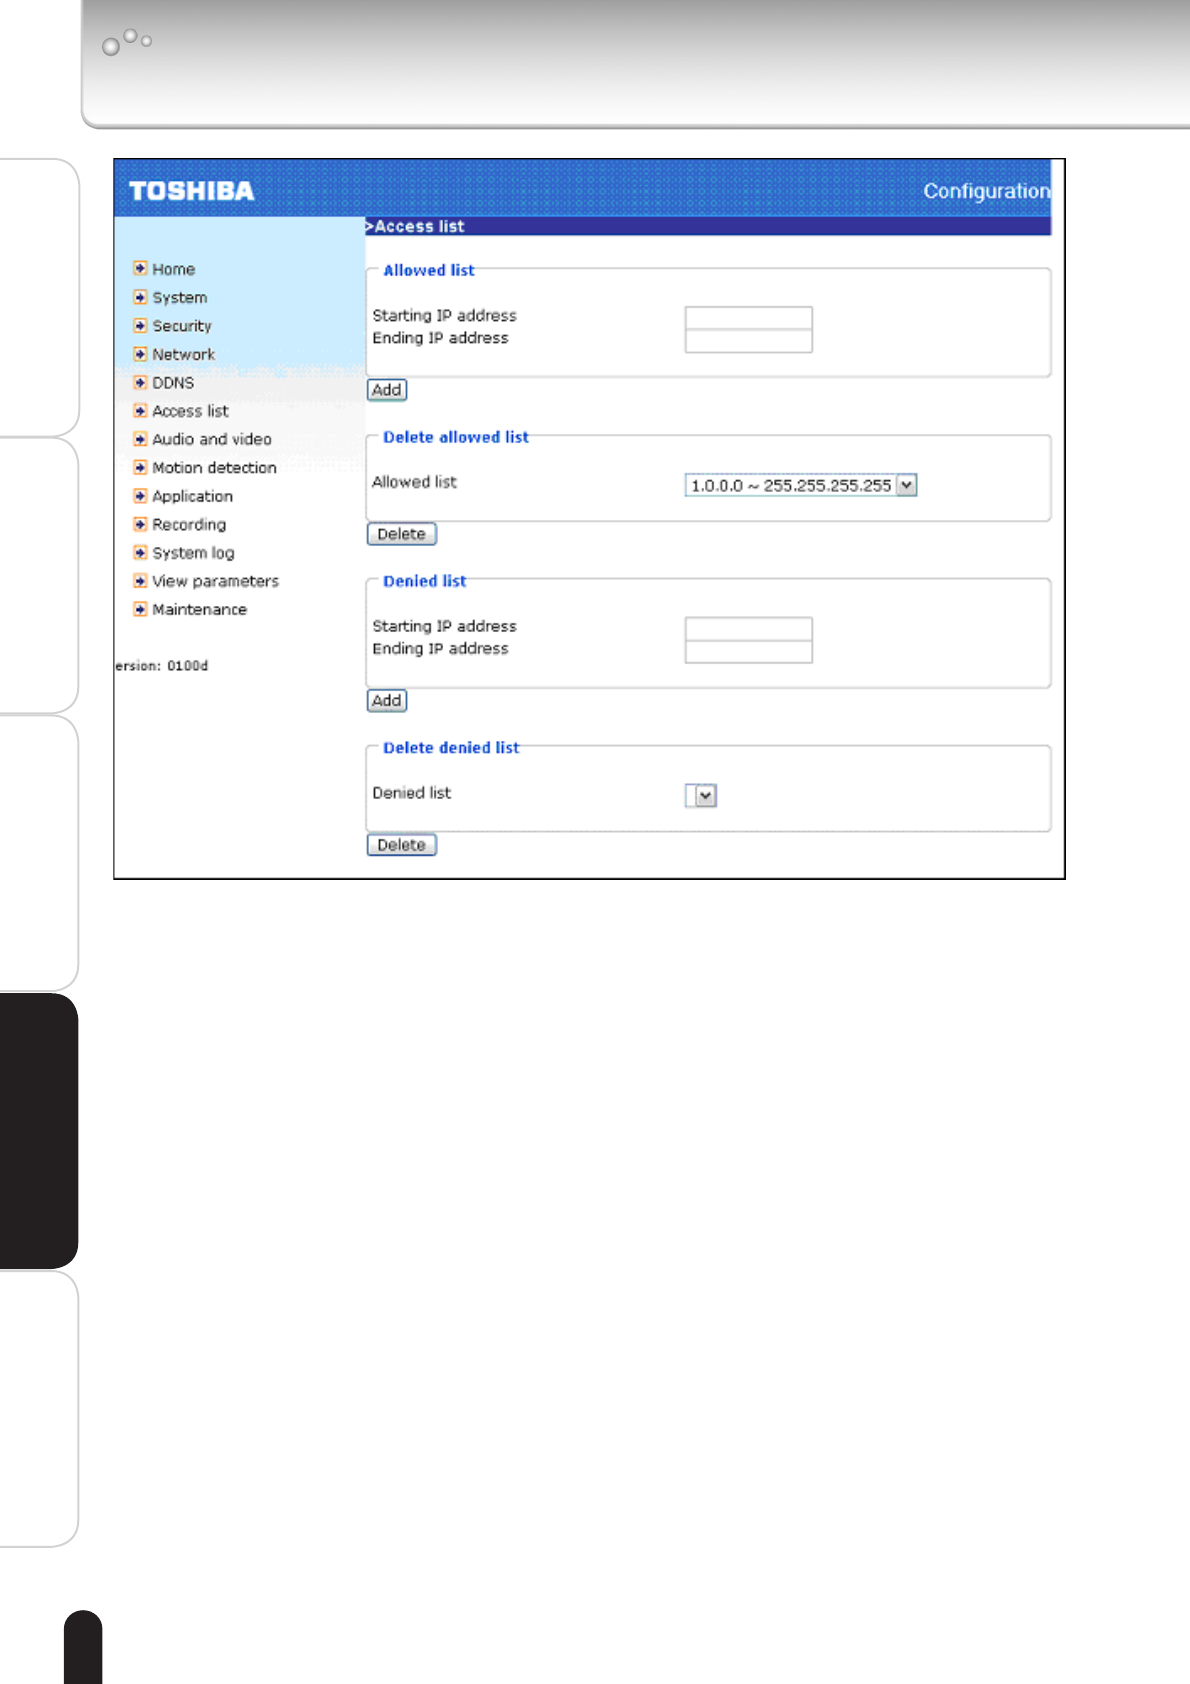The image size is (1190, 1684).
Task: Click the Configuration header text
Action: tap(986, 191)
